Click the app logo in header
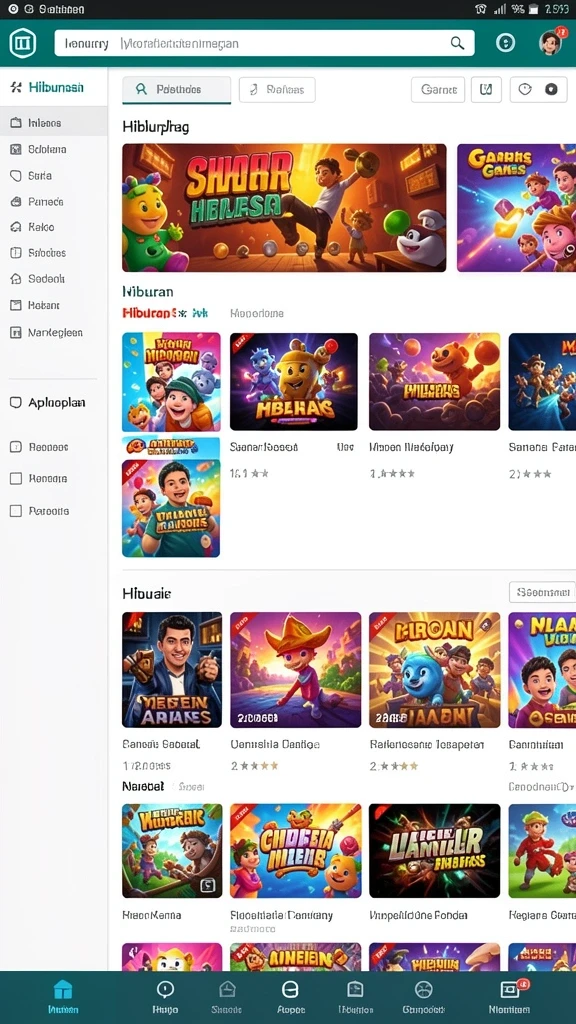576x1024 pixels. pyautogui.click(x=23, y=43)
